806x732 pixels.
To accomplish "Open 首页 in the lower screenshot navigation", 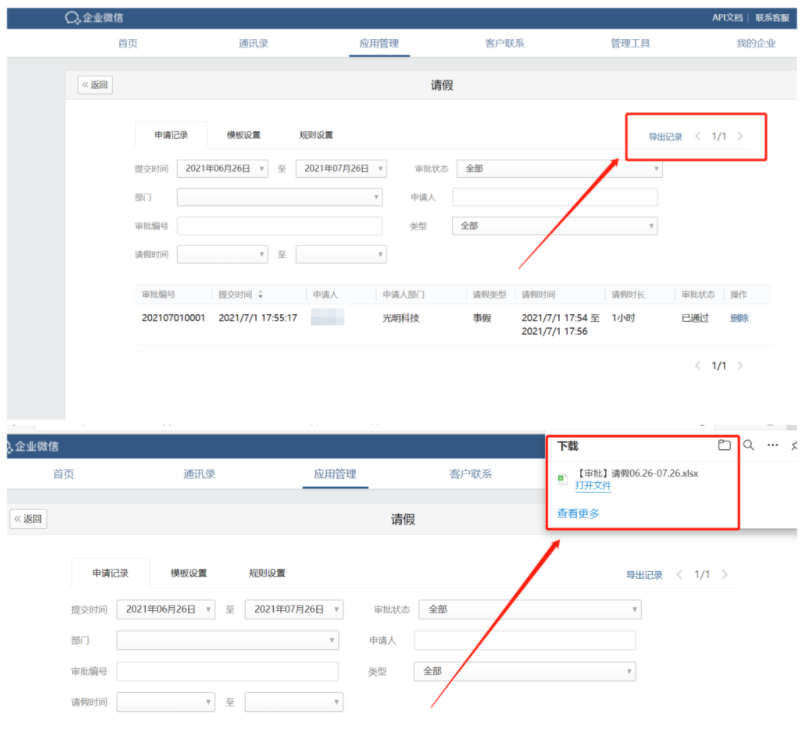I will [64, 474].
